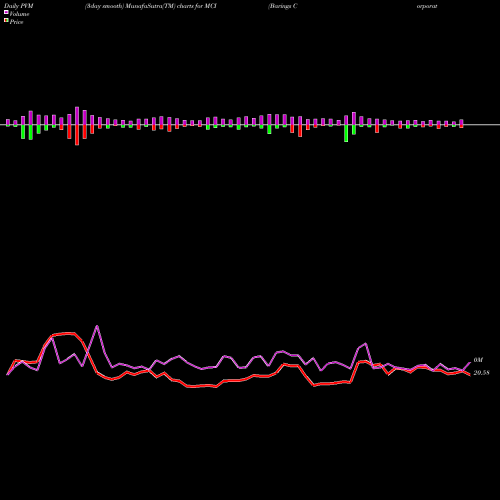Click the magenta Volume legend swatch

click(6, 13)
